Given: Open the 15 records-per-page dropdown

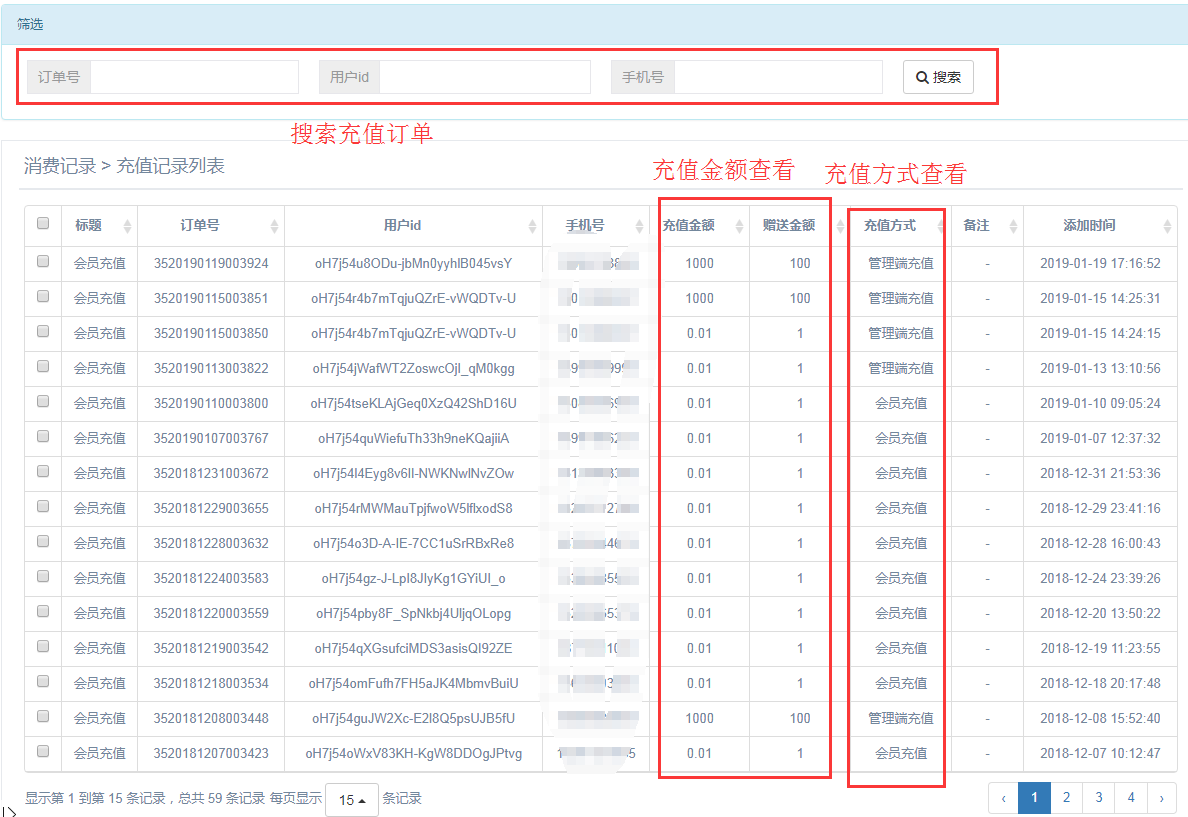Looking at the screenshot, I should click(x=351, y=800).
